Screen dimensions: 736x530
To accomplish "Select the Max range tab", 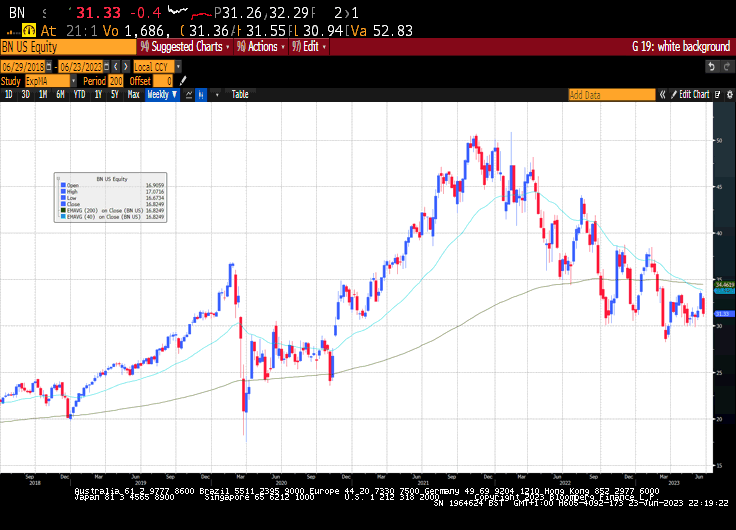I will 134,94.
